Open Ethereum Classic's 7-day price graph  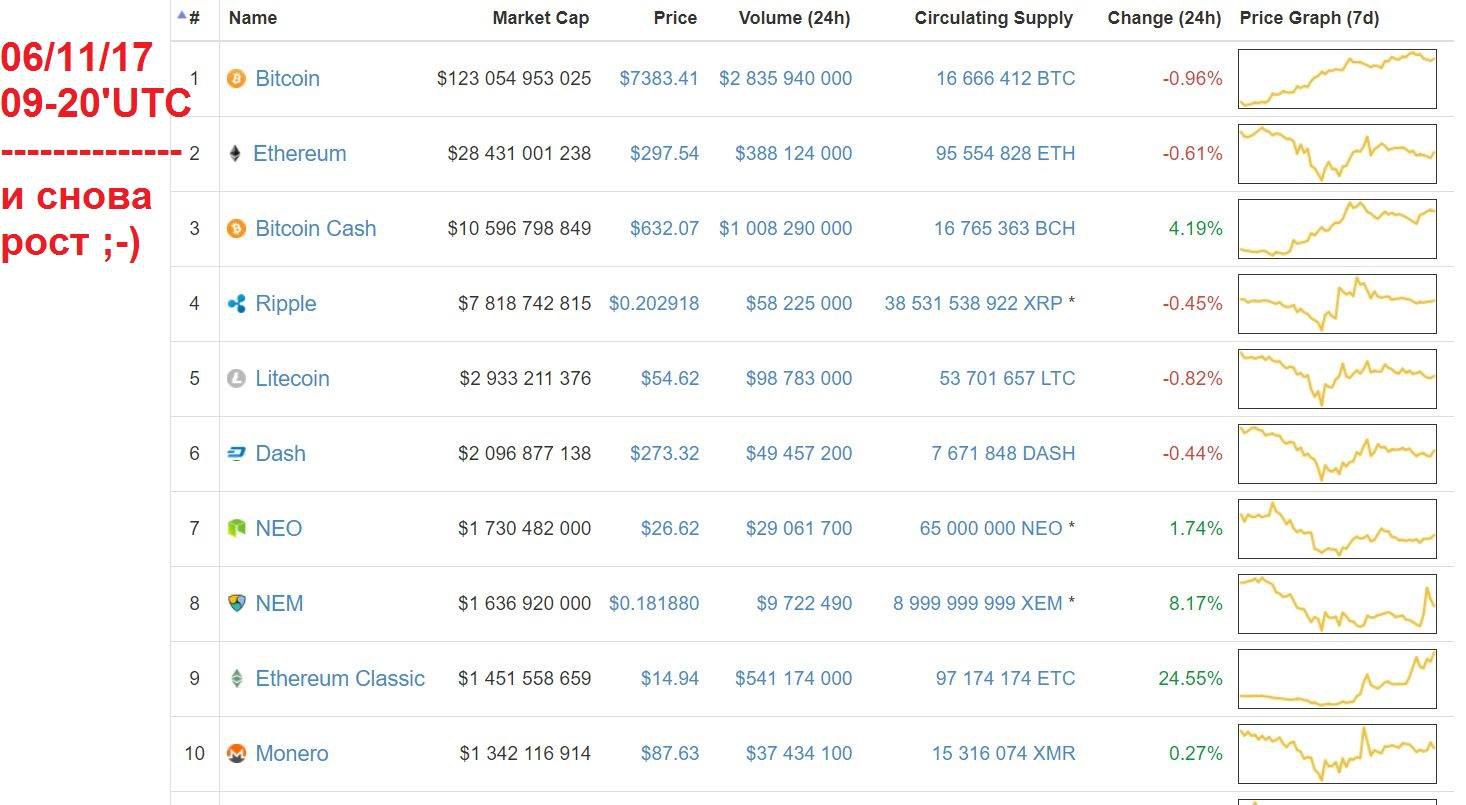pyautogui.click(x=1337, y=678)
